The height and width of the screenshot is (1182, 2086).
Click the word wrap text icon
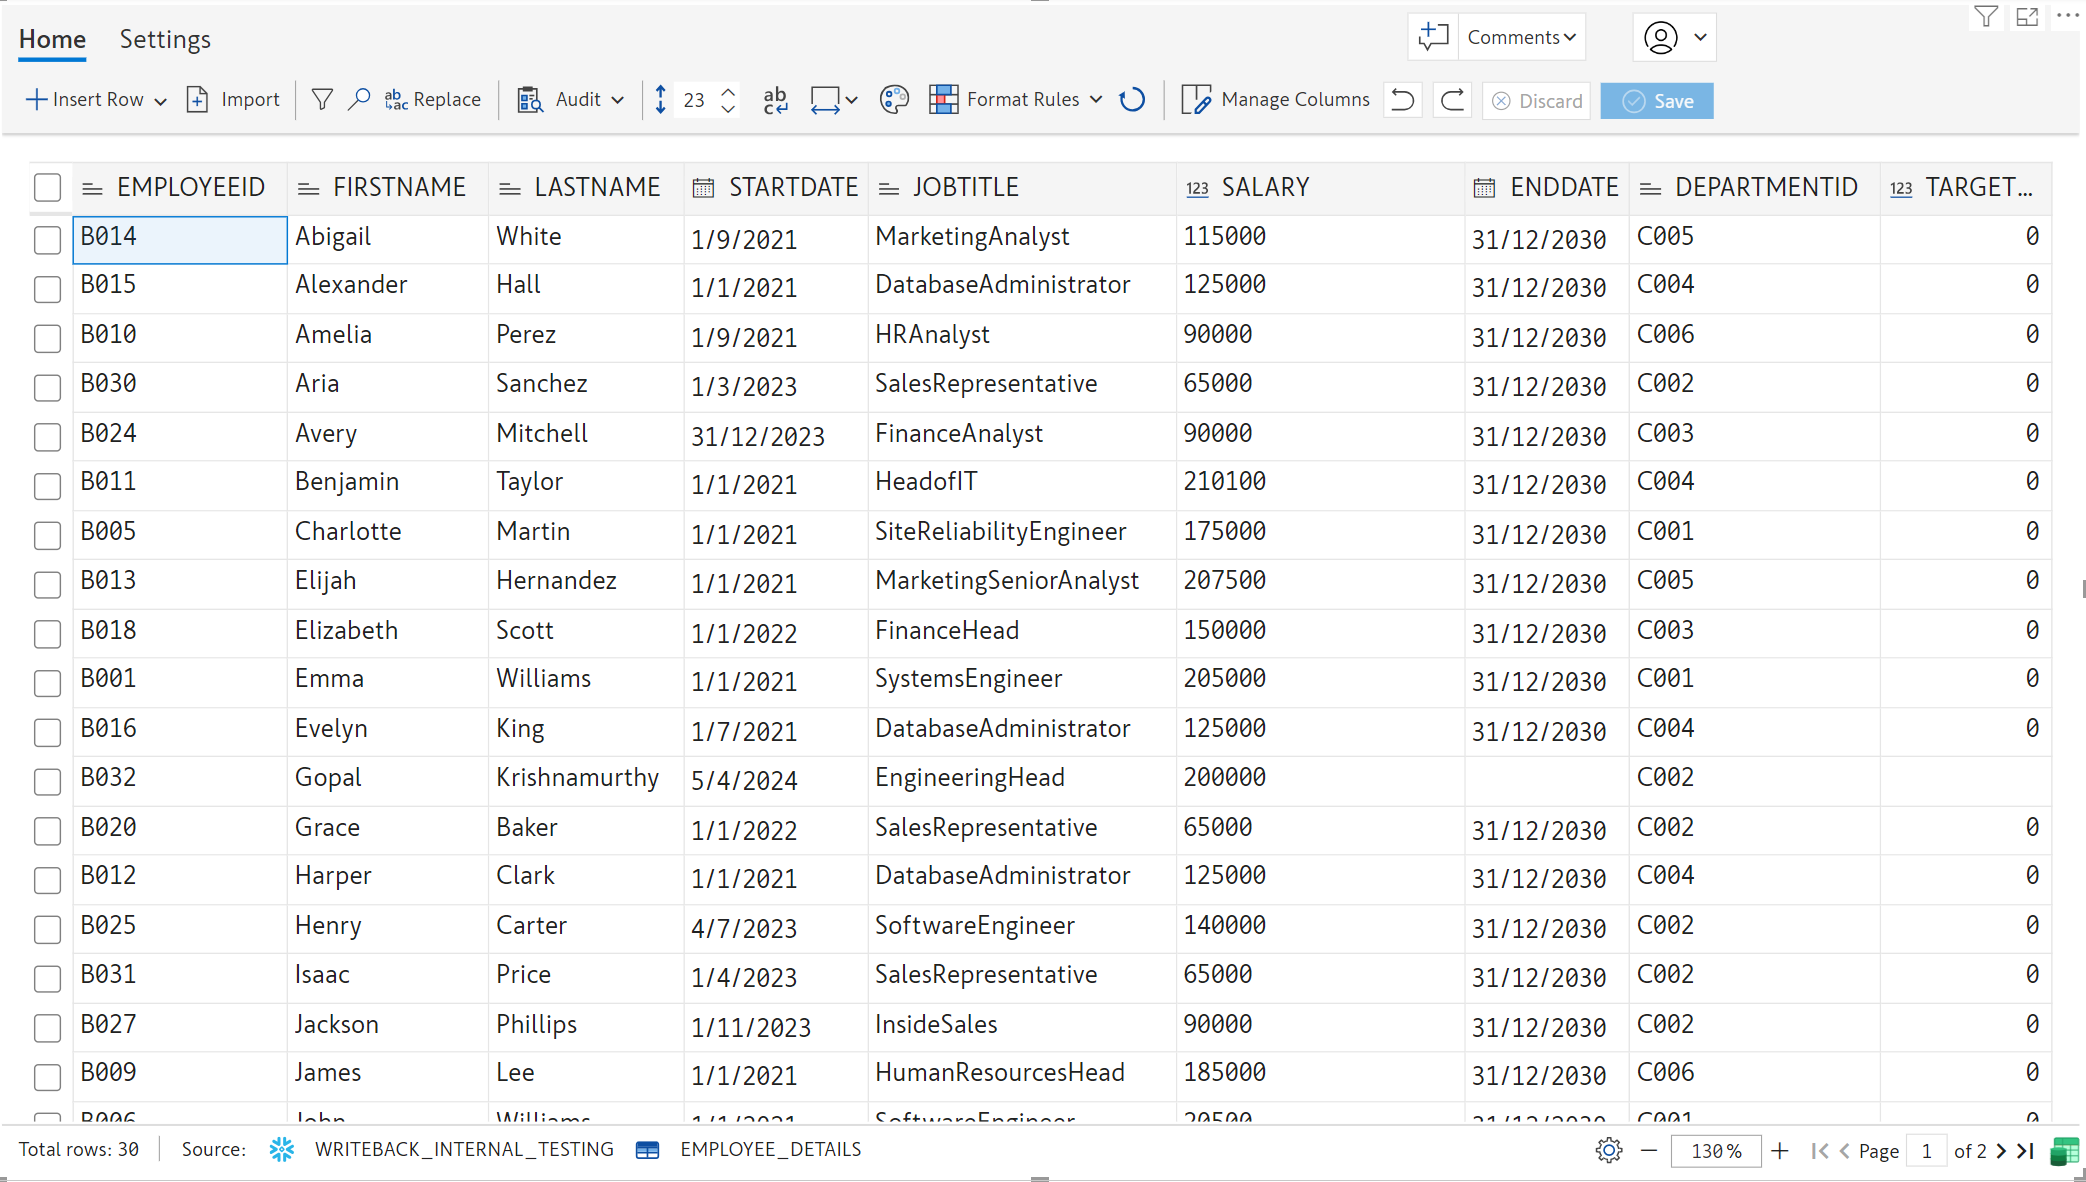775,100
